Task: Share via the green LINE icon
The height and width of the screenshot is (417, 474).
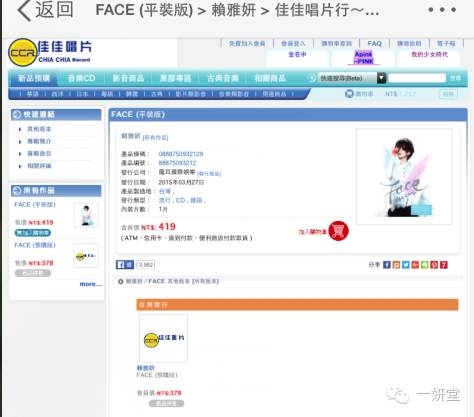Action: pyautogui.click(x=424, y=265)
